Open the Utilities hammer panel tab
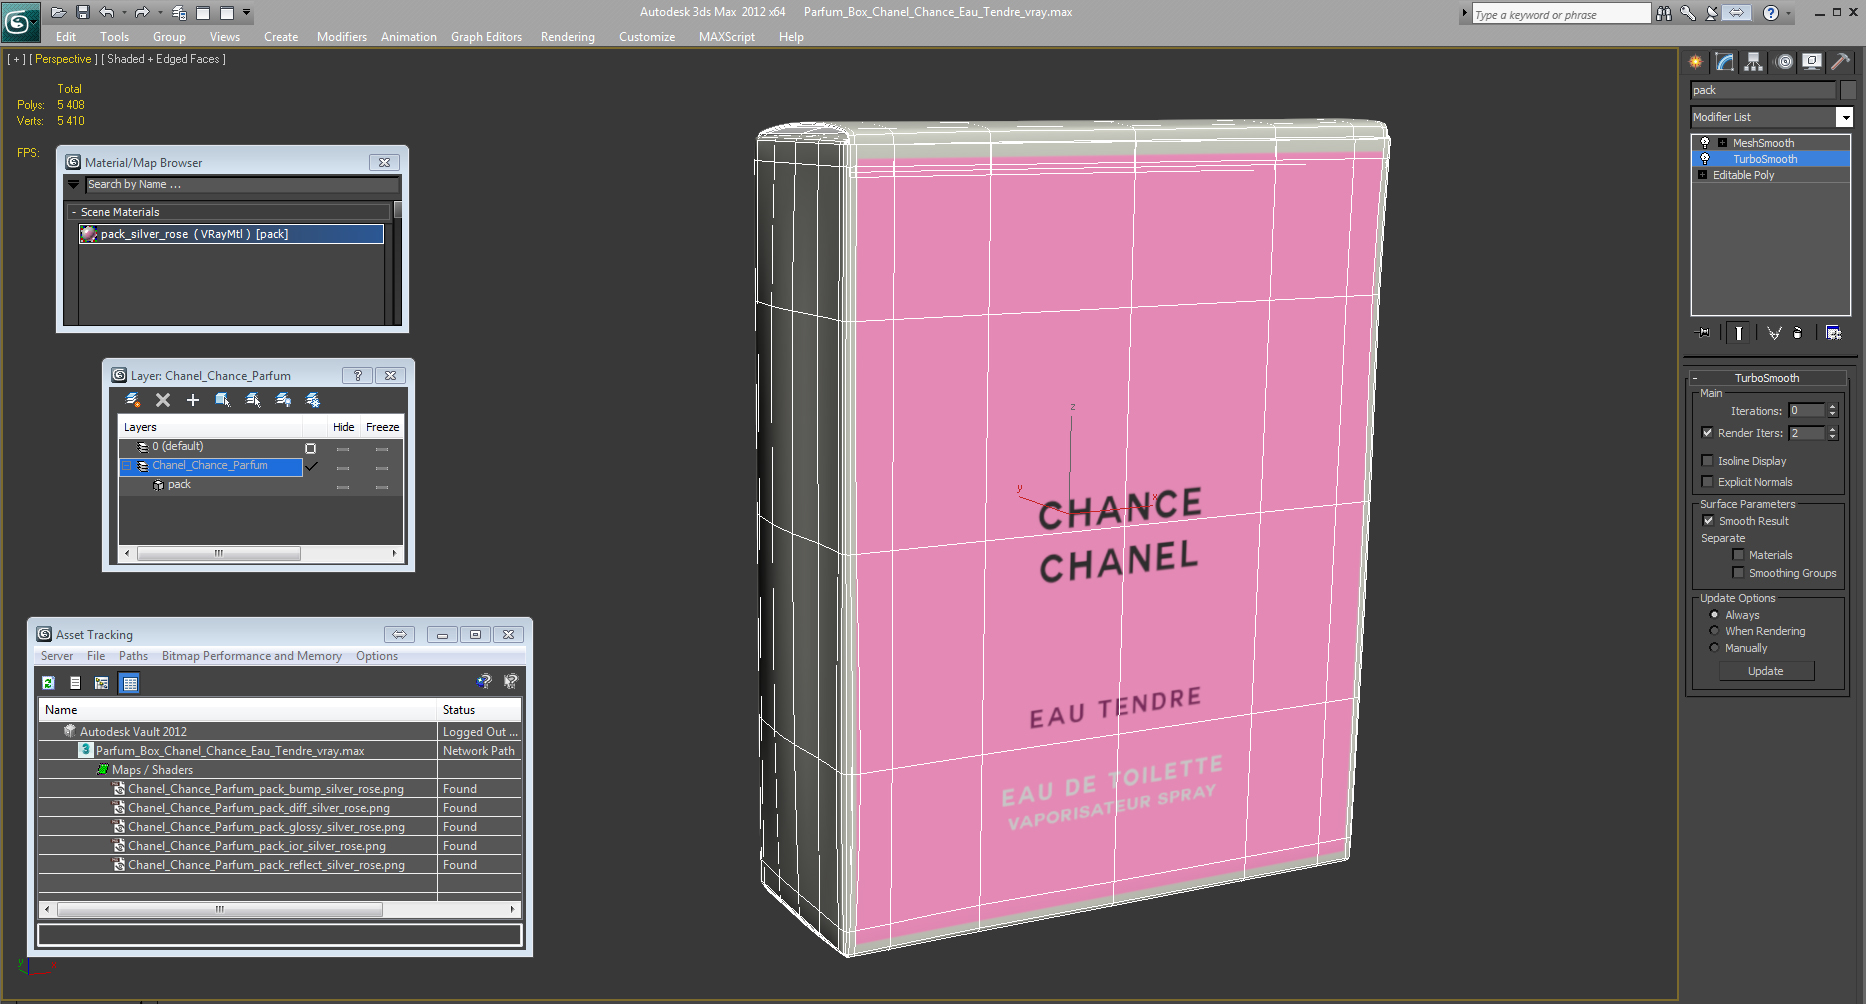Image resolution: width=1866 pixels, height=1004 pixels. pyautogui.click(x=1841, y=62)
